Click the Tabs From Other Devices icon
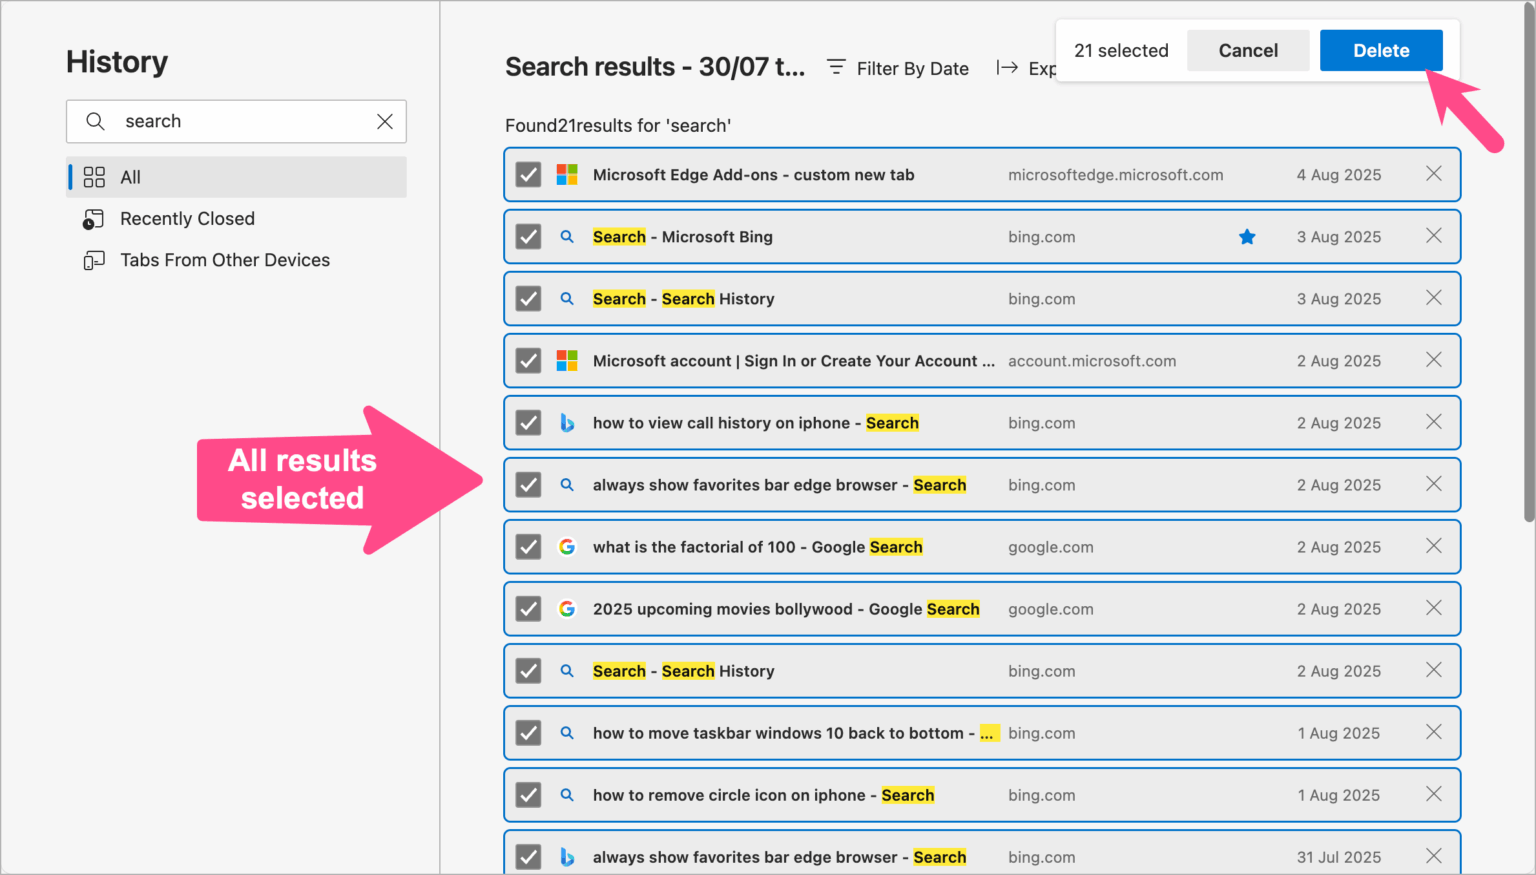 [93, 260]
